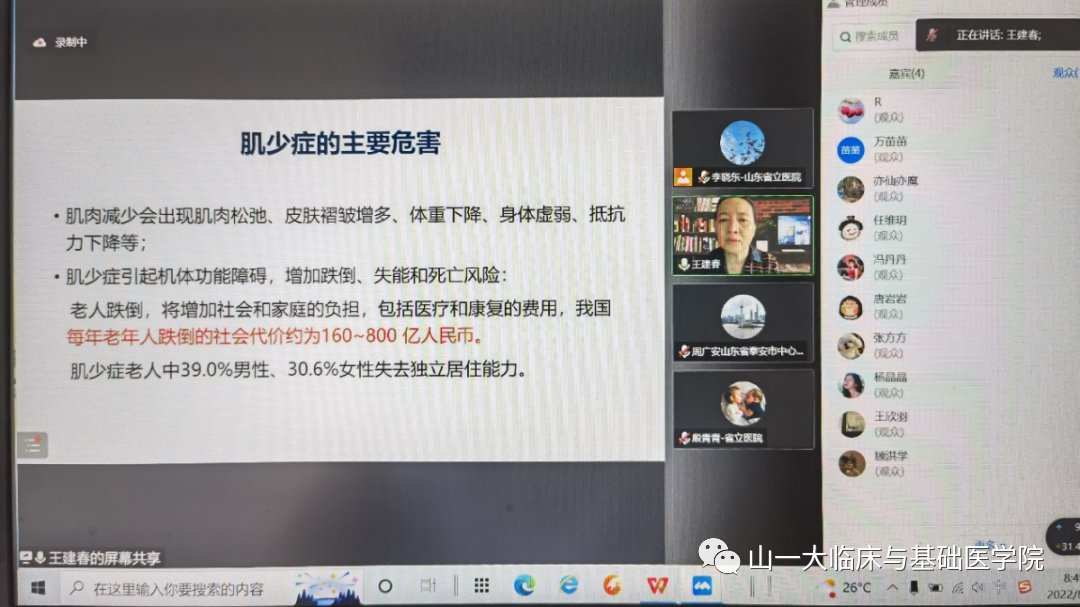Image resolution: width=1080 pixels, height=607 pixels.
Task: Select 王建春 video thumbnail
Action: [x=742, y=235]
